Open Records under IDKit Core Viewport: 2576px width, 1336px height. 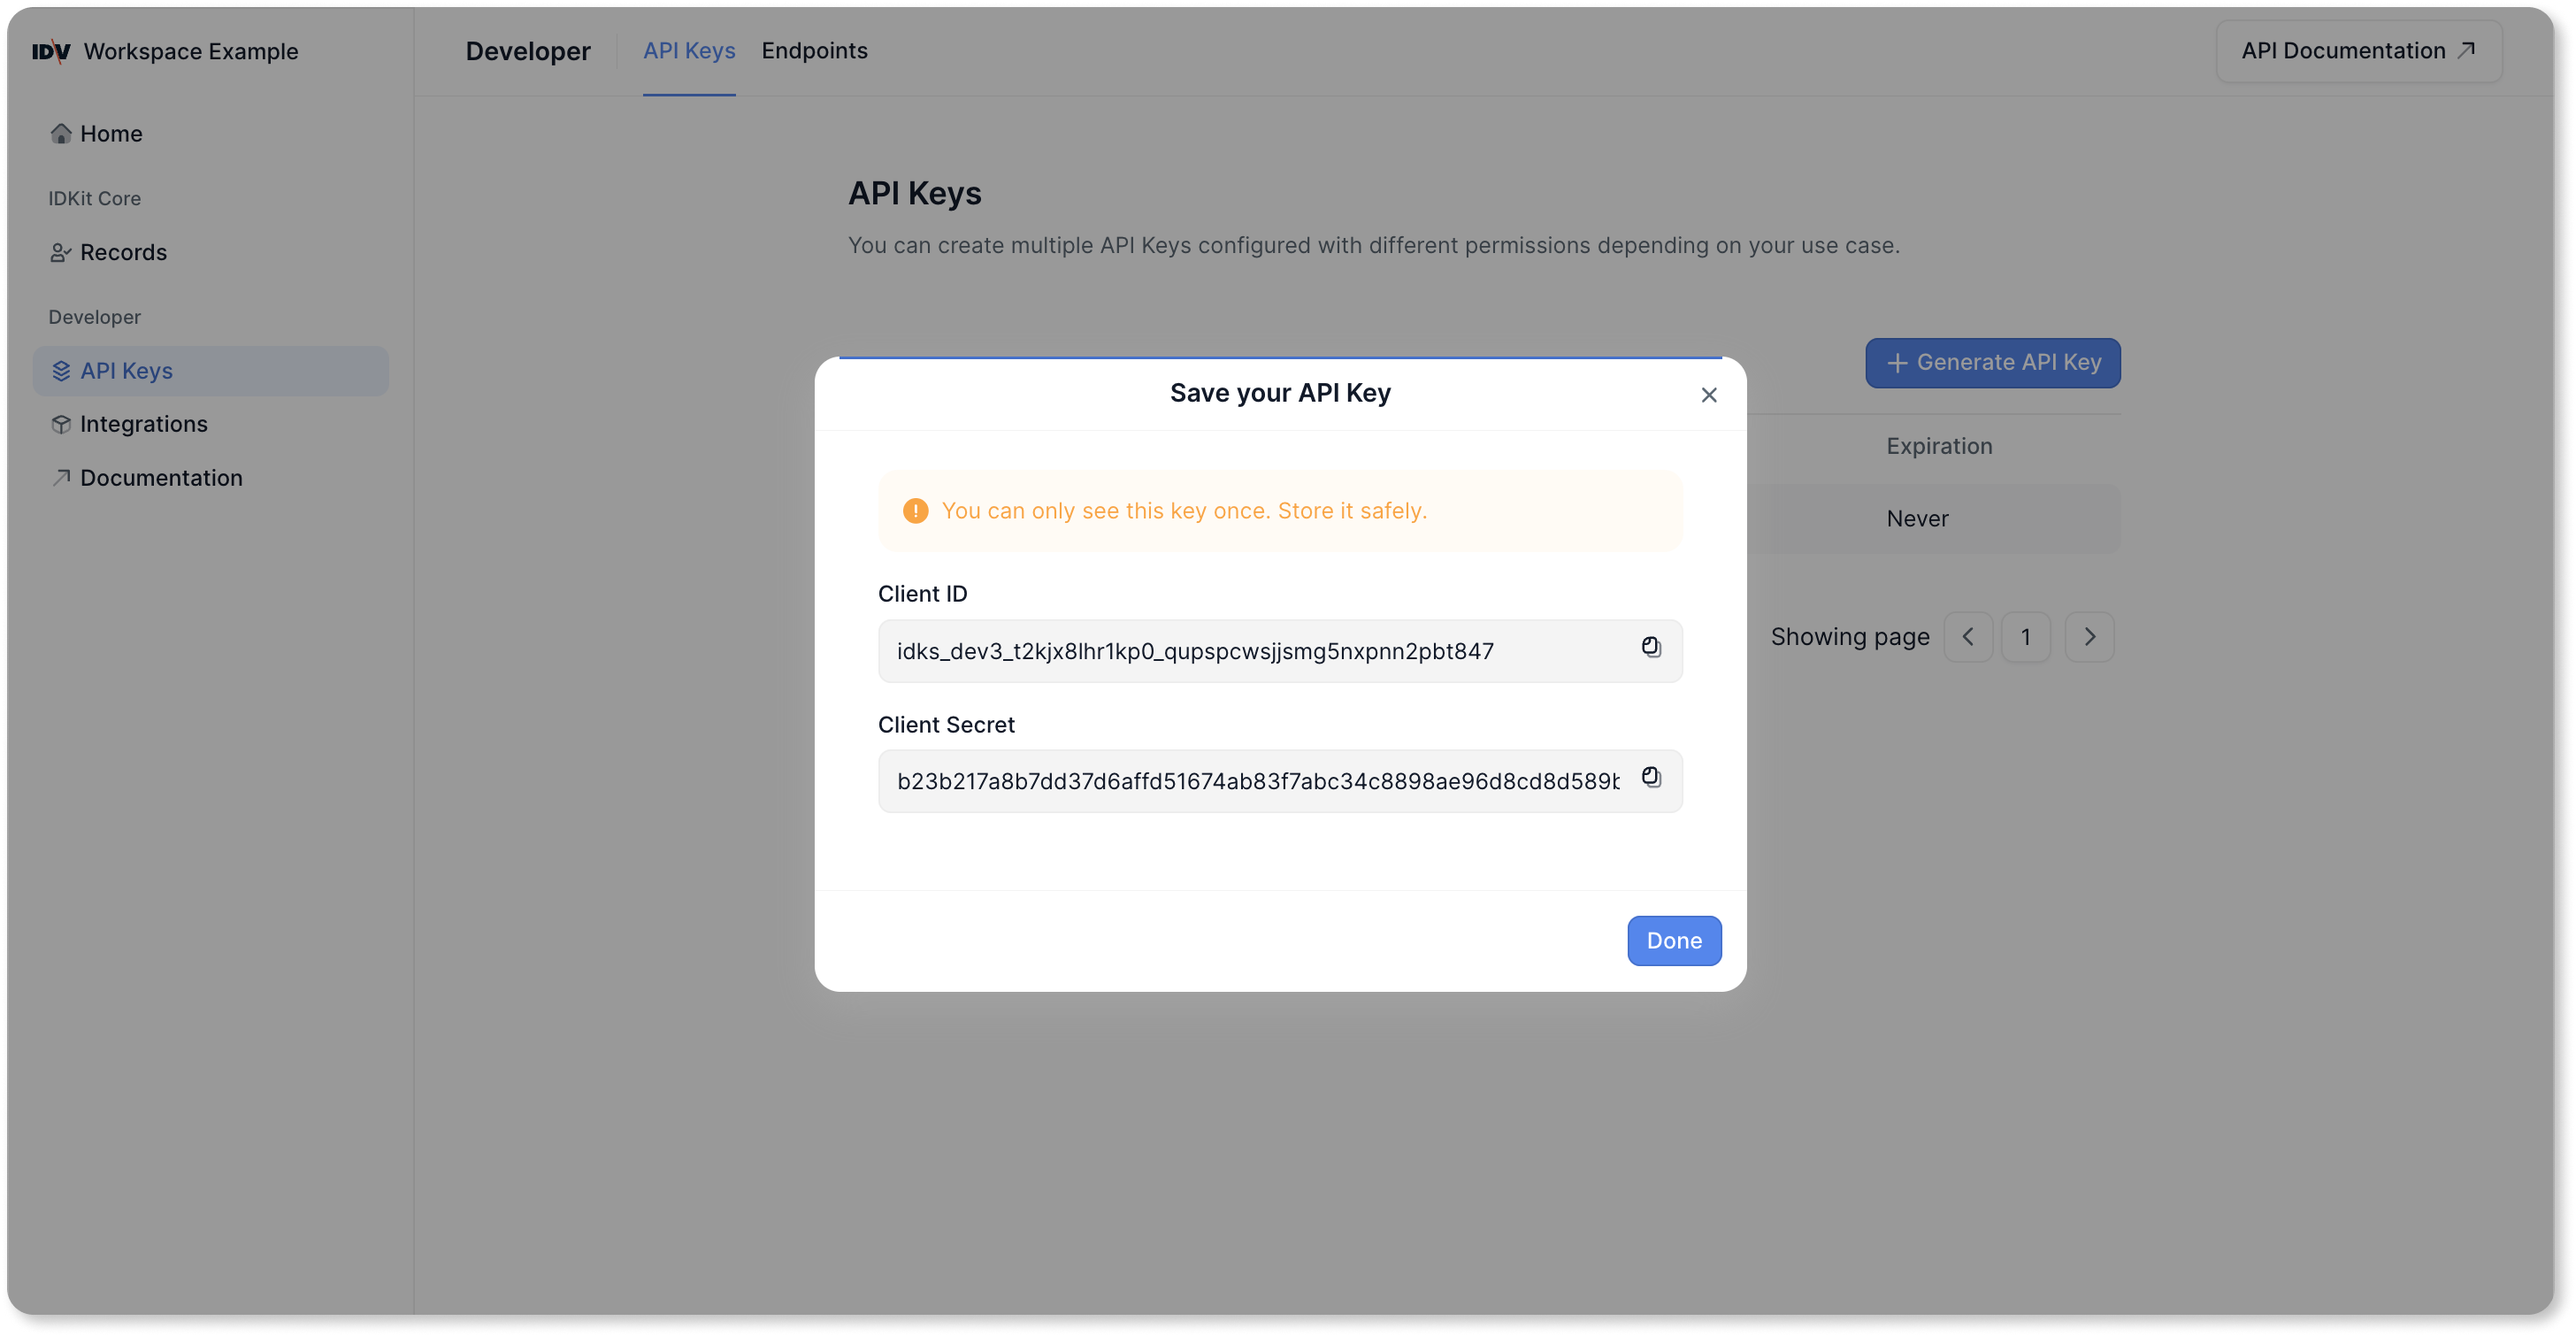click(x=123, y=252)
